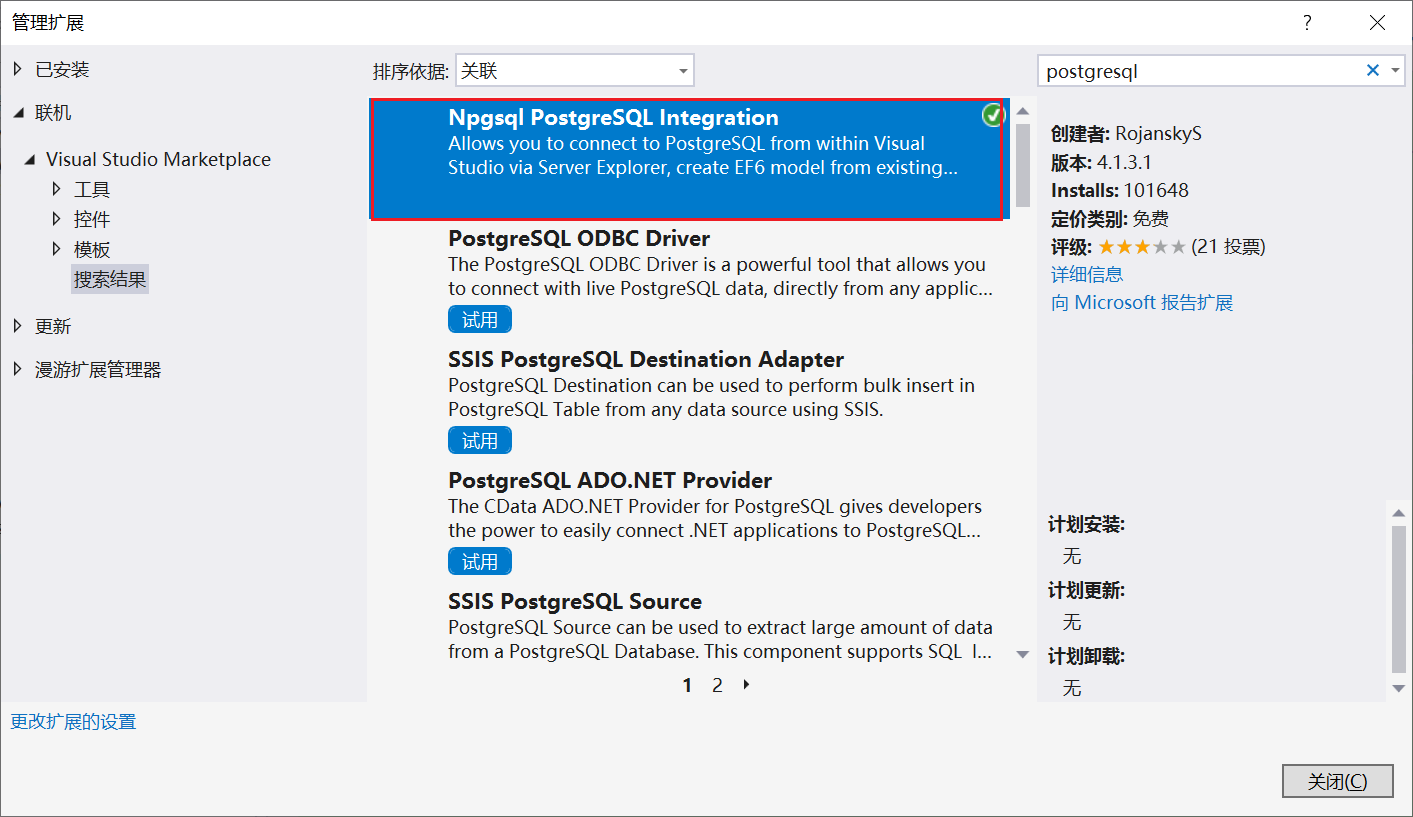The width and height of the screenshot is (1413, 817).
Task: Expand the 模板 node
Action: pyautogui.click(x=57, y=249)
